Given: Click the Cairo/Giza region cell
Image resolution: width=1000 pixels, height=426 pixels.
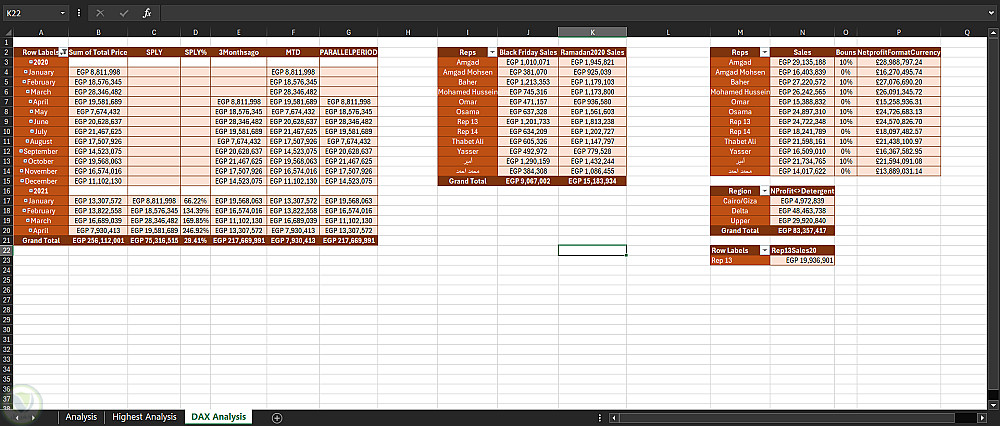Looking at the screenshot, I should pos(740,201).
